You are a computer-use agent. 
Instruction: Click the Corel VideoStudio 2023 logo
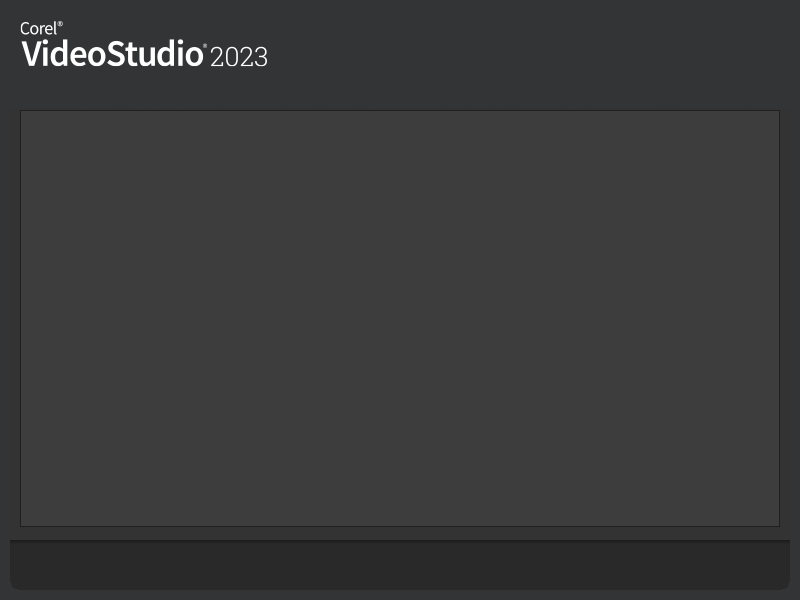[x=143, y=46]
